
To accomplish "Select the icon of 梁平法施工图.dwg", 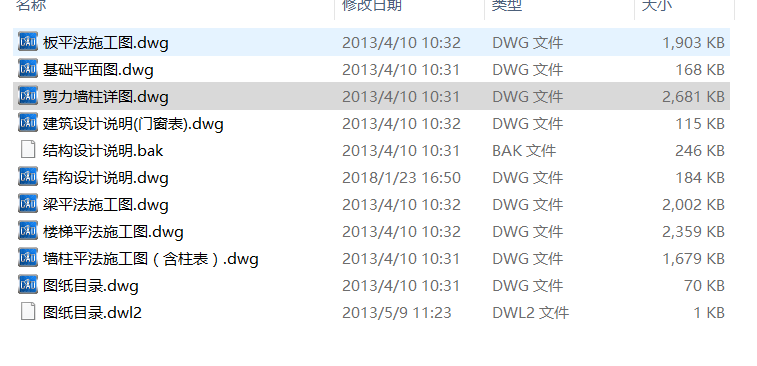I will 28,203.
